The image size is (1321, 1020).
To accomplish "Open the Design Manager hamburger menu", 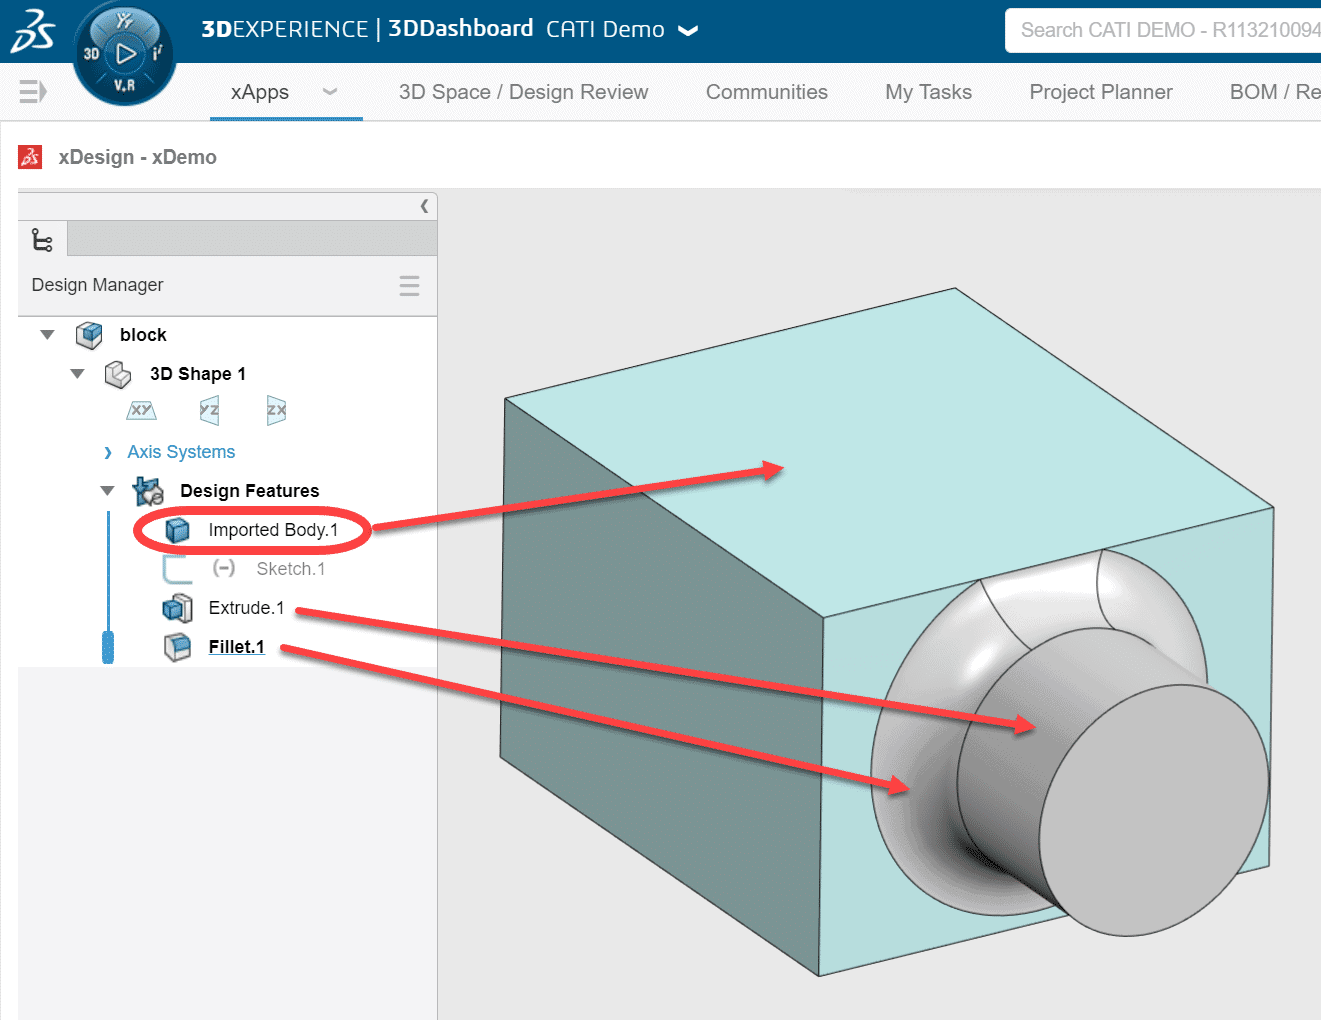I will click(409, 286).
